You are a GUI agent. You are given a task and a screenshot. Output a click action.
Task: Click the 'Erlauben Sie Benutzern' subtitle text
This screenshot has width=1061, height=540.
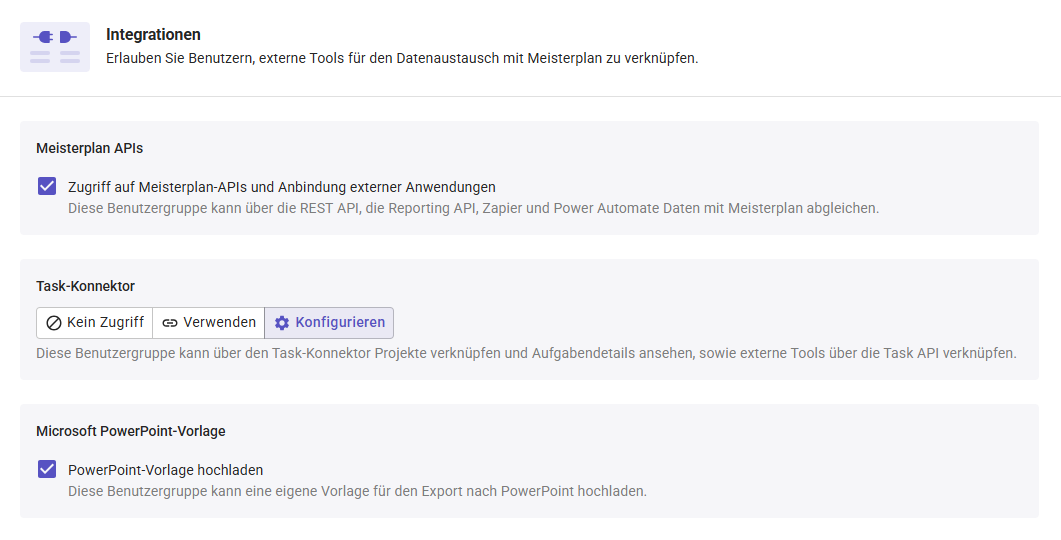click(x=401, y=58)
